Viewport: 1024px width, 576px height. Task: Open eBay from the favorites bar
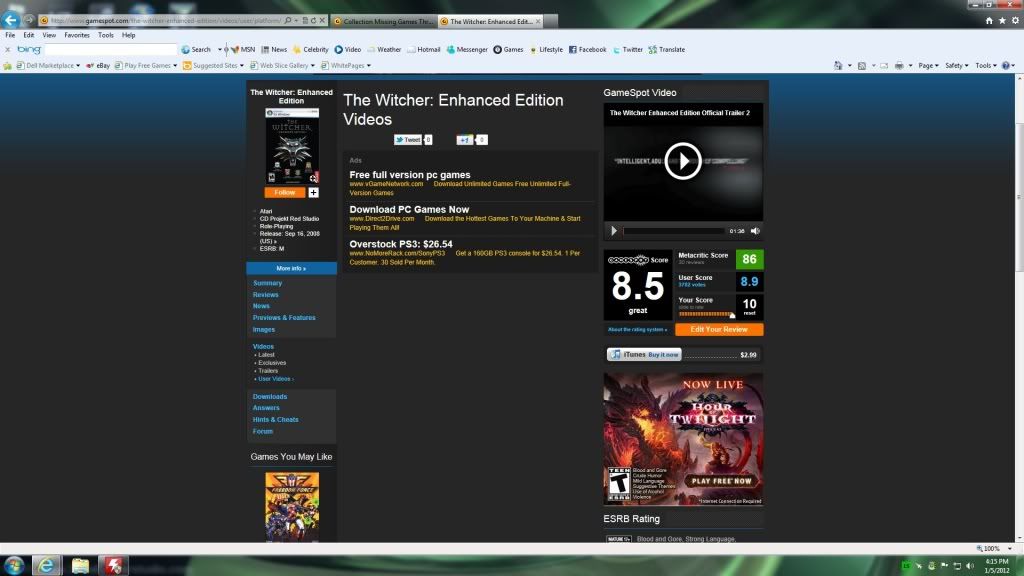point(98,65)
